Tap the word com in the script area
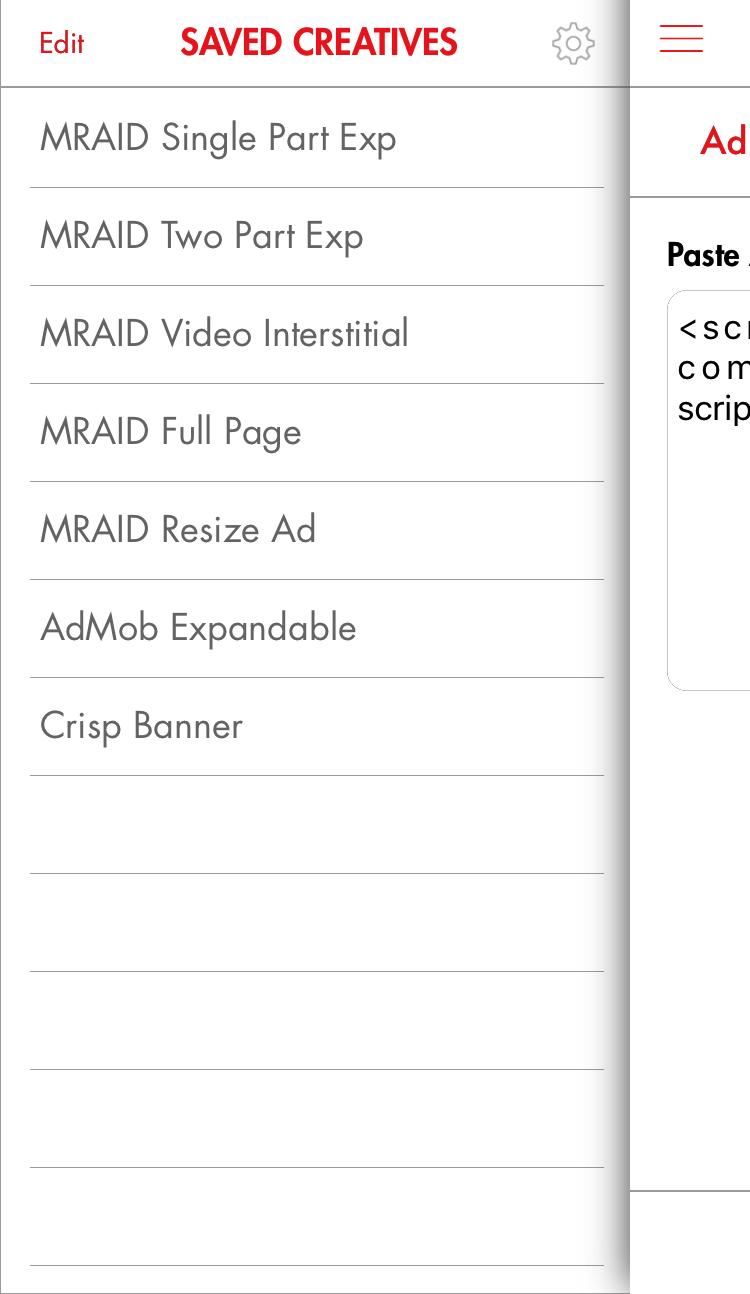The image size is (750, 1294). (x=712, y=368)
